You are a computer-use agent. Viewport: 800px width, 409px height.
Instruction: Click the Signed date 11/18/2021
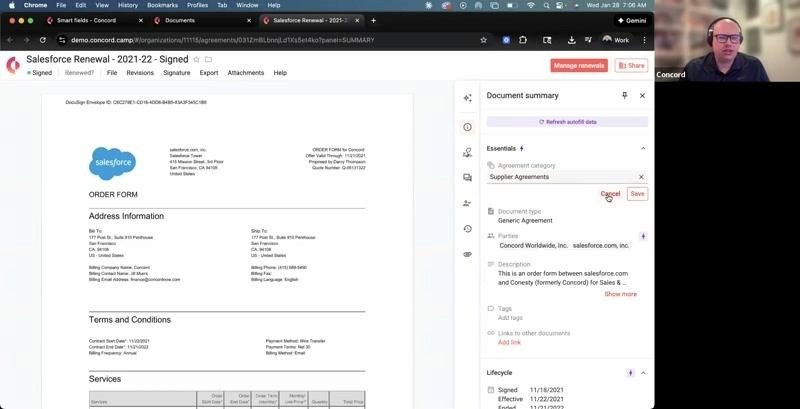coord(546,390)
